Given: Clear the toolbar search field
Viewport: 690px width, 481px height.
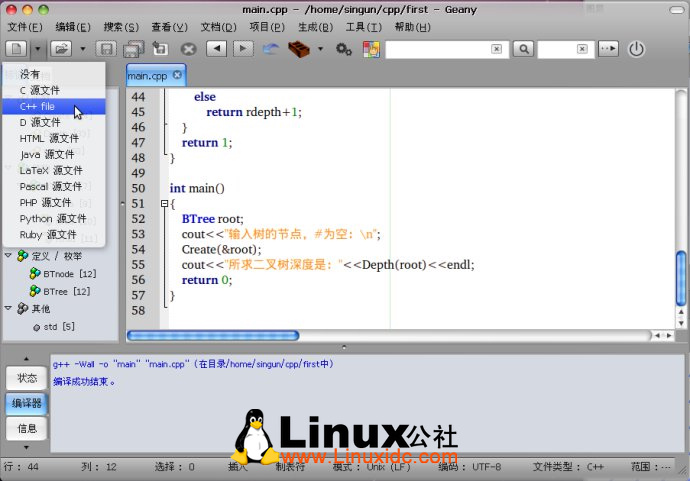Looking at the screenshot, I should click(x=496, y=49).
